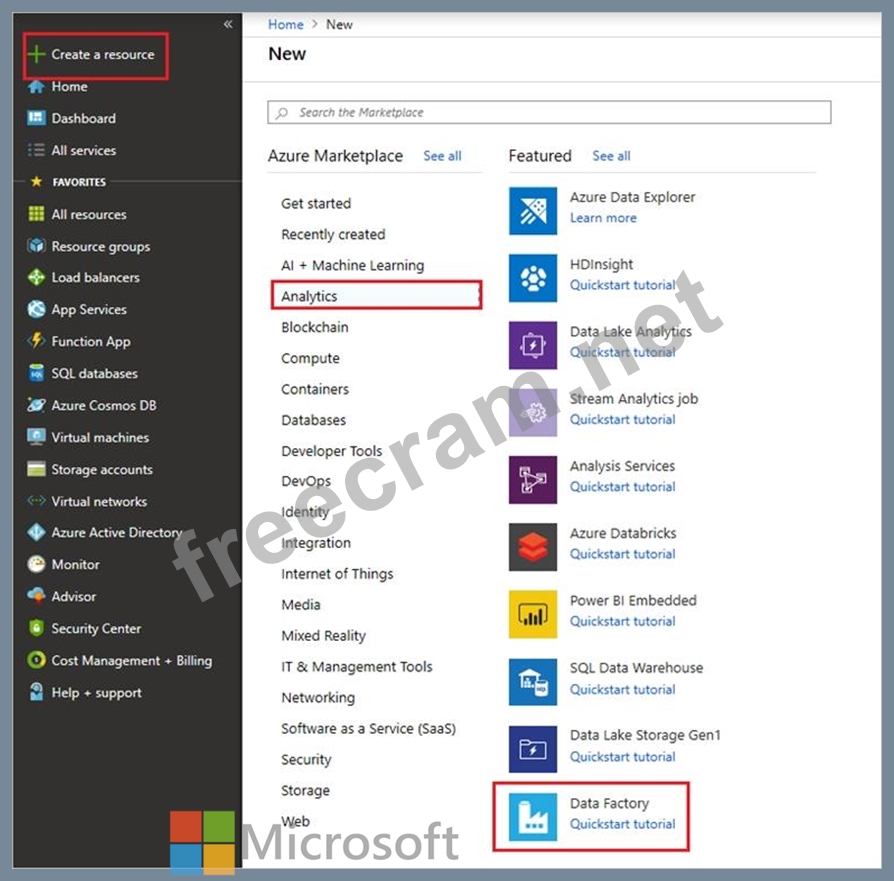Open the Virtual networks icon

pos(36,501)
